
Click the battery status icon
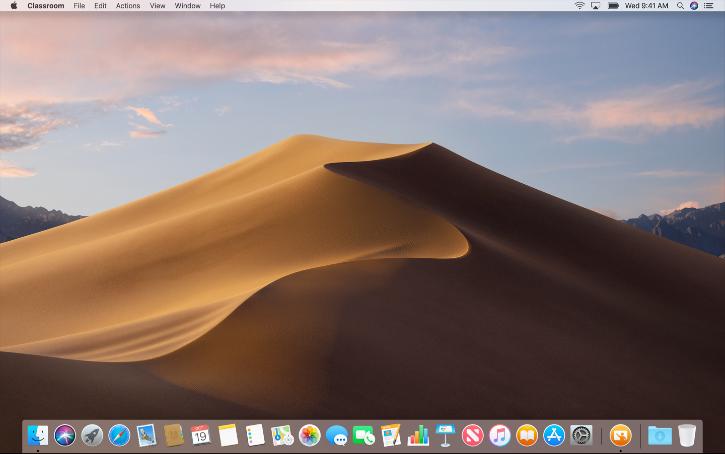click(x=613, y=6)
